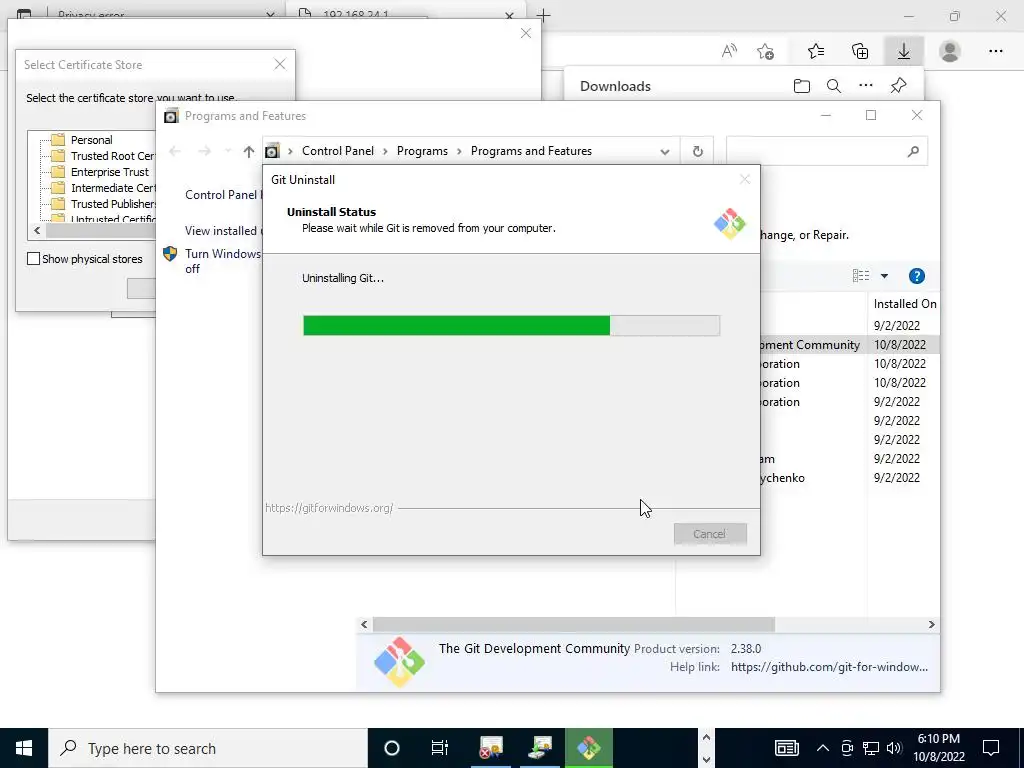
Task: Click the horizontal scrollbar in programs list
Action: 573,624
